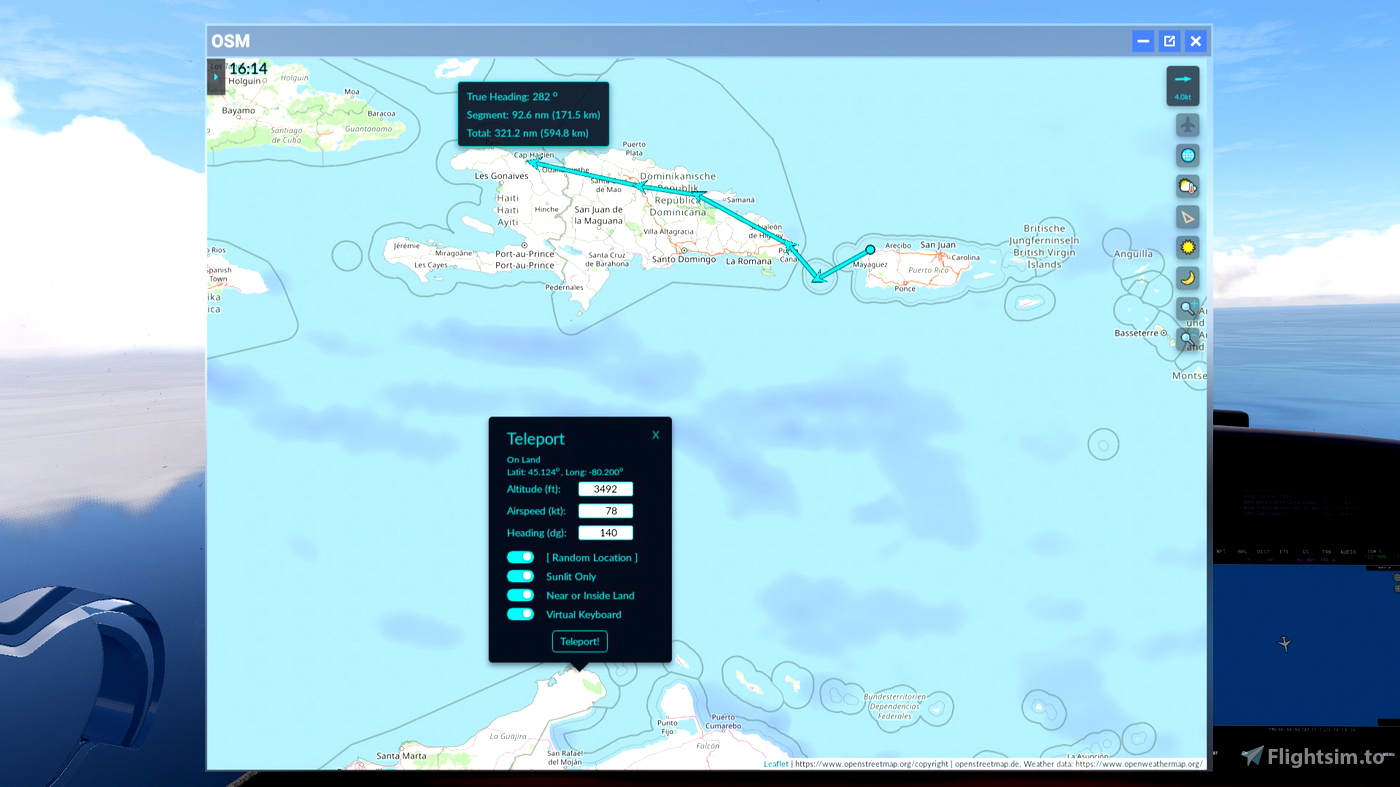Pop out the OSM panel window
This screenshot has height=787, width=1400.
tap(1169, 41)
